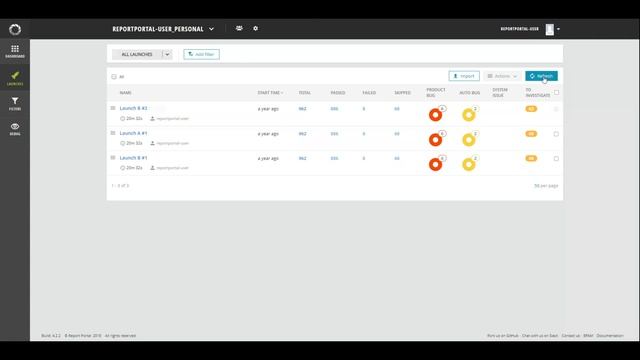Select the Launch A #1 row checkbox
The image size is (640, 360).
pos(556,134)
